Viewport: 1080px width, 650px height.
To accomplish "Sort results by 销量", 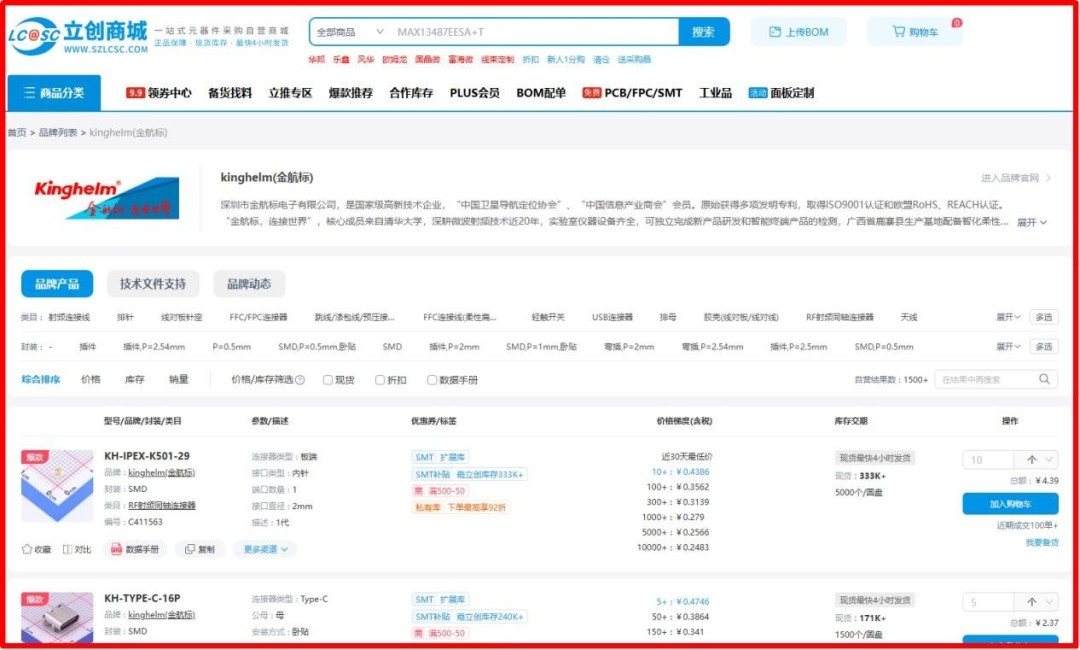I will [x=179, y=379].
